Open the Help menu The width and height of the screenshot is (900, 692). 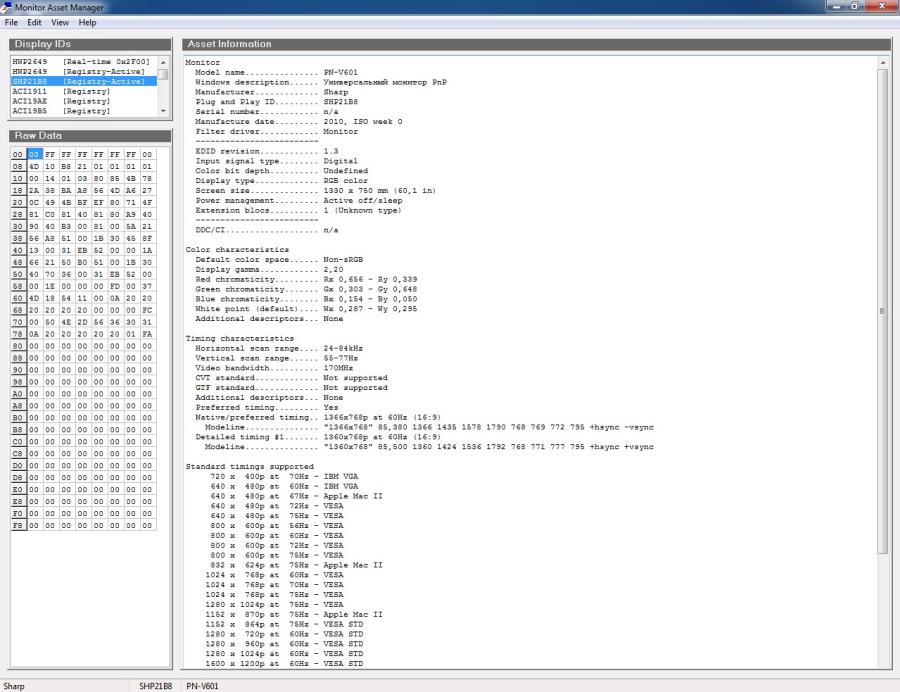[88, 22]
